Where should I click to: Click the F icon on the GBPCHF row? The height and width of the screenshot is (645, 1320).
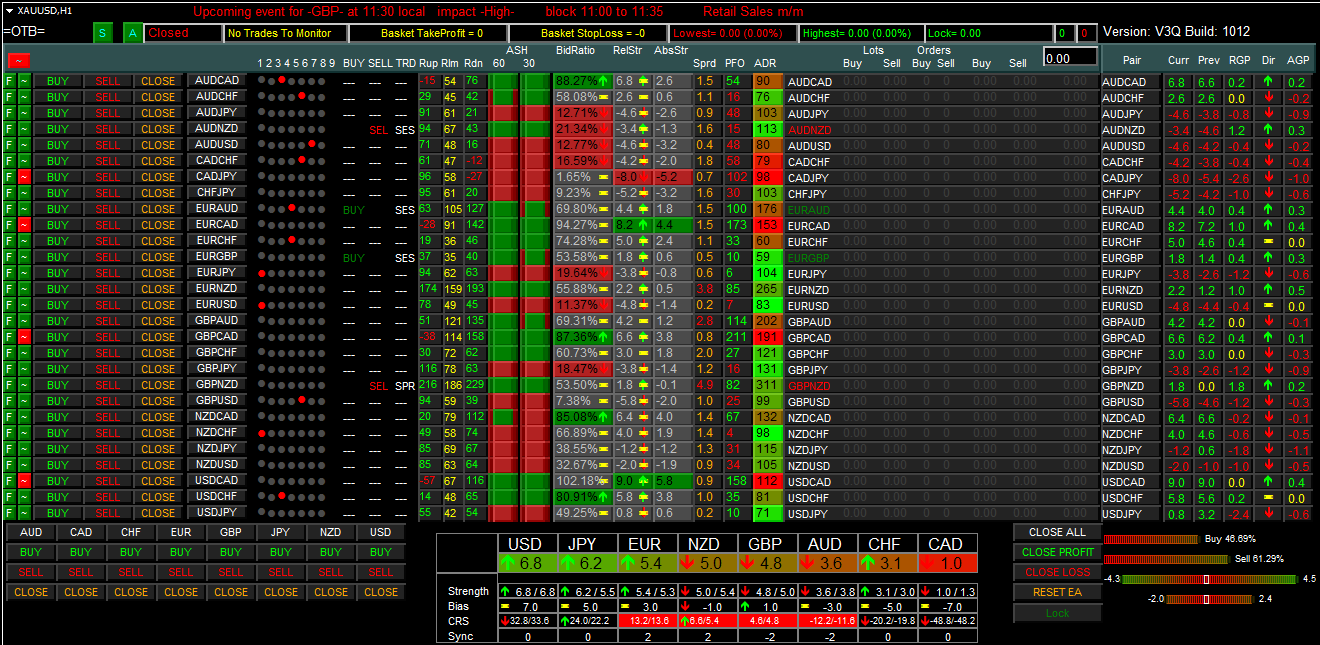[10, 353]
